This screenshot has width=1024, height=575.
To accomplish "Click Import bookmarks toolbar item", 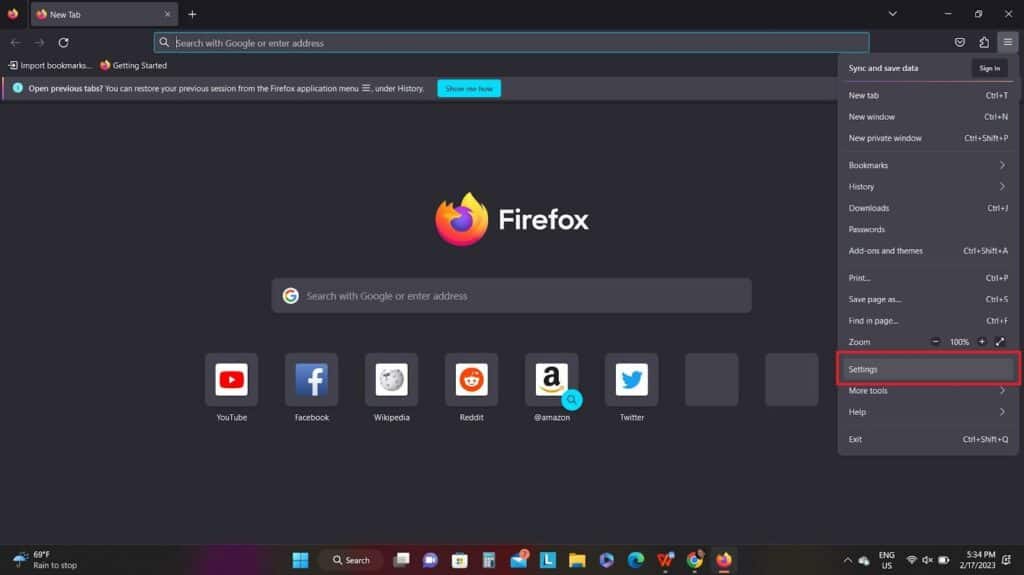I will click(x=50, y=65).
